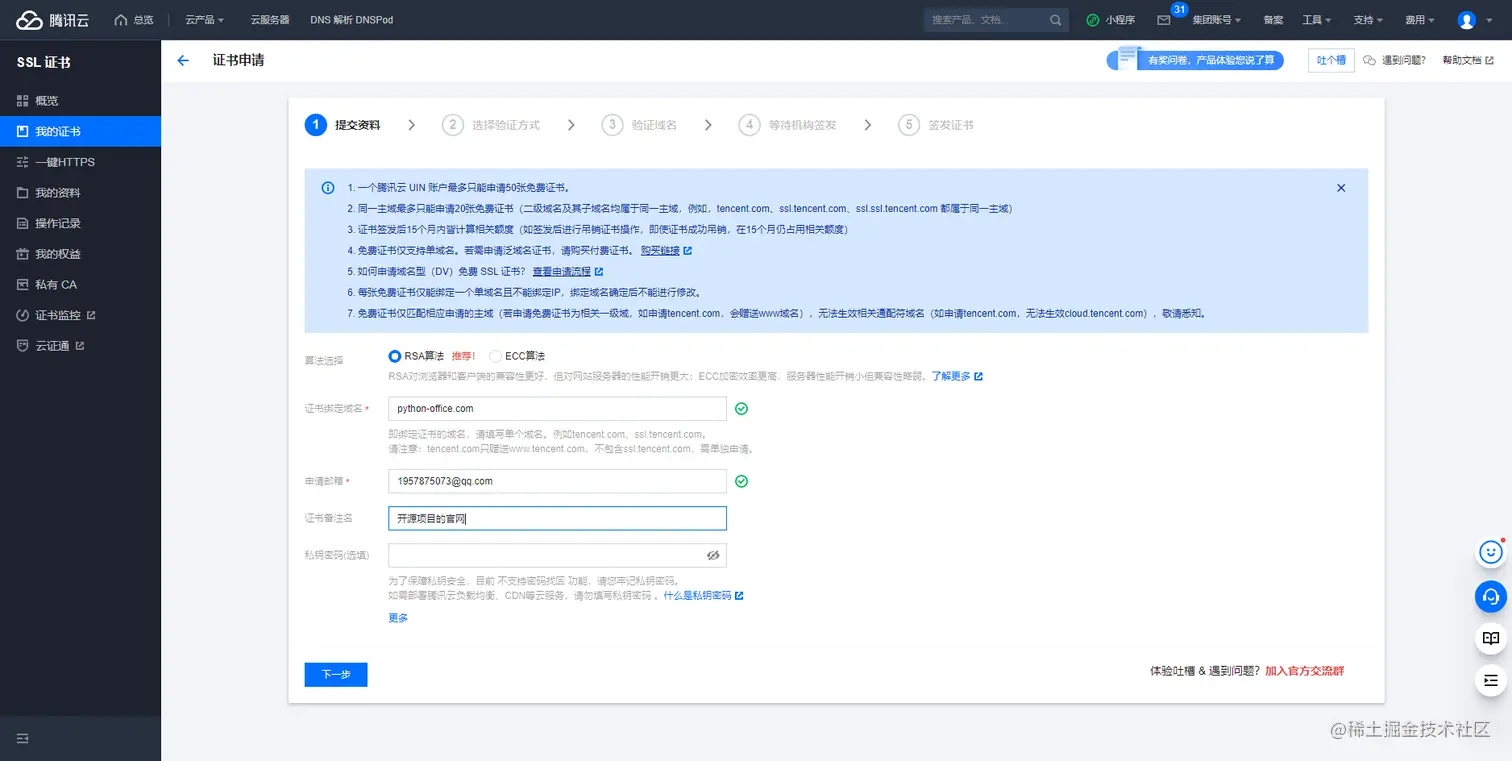The height and width of the screenshot is (761, 1512).
Task: Click the back arrow beside 证书申请
Action: pos(181,60)
